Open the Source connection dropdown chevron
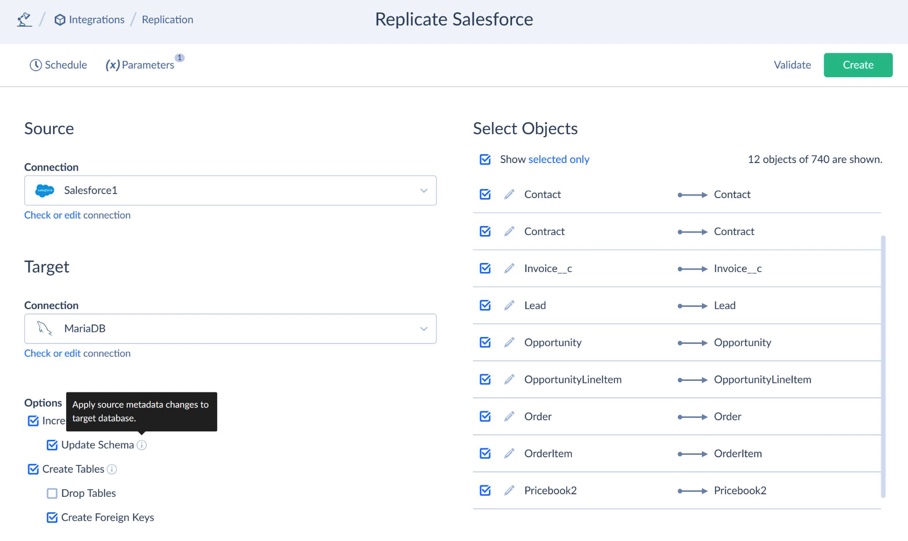908x541 pixels. click(423, 191)
